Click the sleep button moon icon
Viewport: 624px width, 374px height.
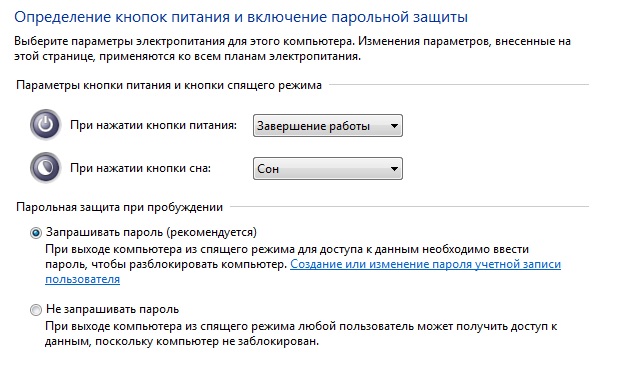click(45, 168)
